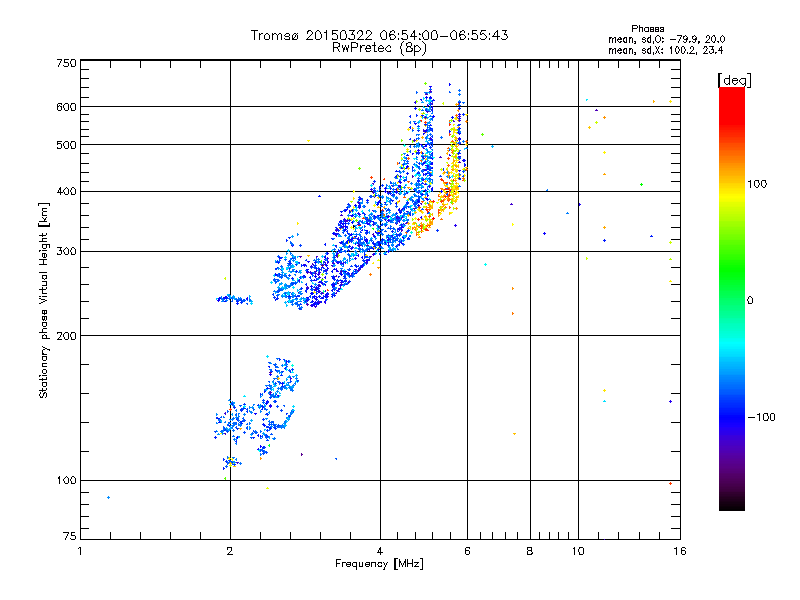Click the x-axis tick label '8'
Viewport: 800px width, 600px height.
tap(530, 551)
